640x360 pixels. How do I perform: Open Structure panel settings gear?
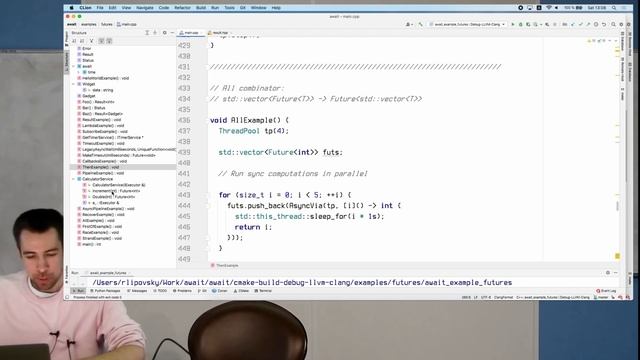[164, 33]
